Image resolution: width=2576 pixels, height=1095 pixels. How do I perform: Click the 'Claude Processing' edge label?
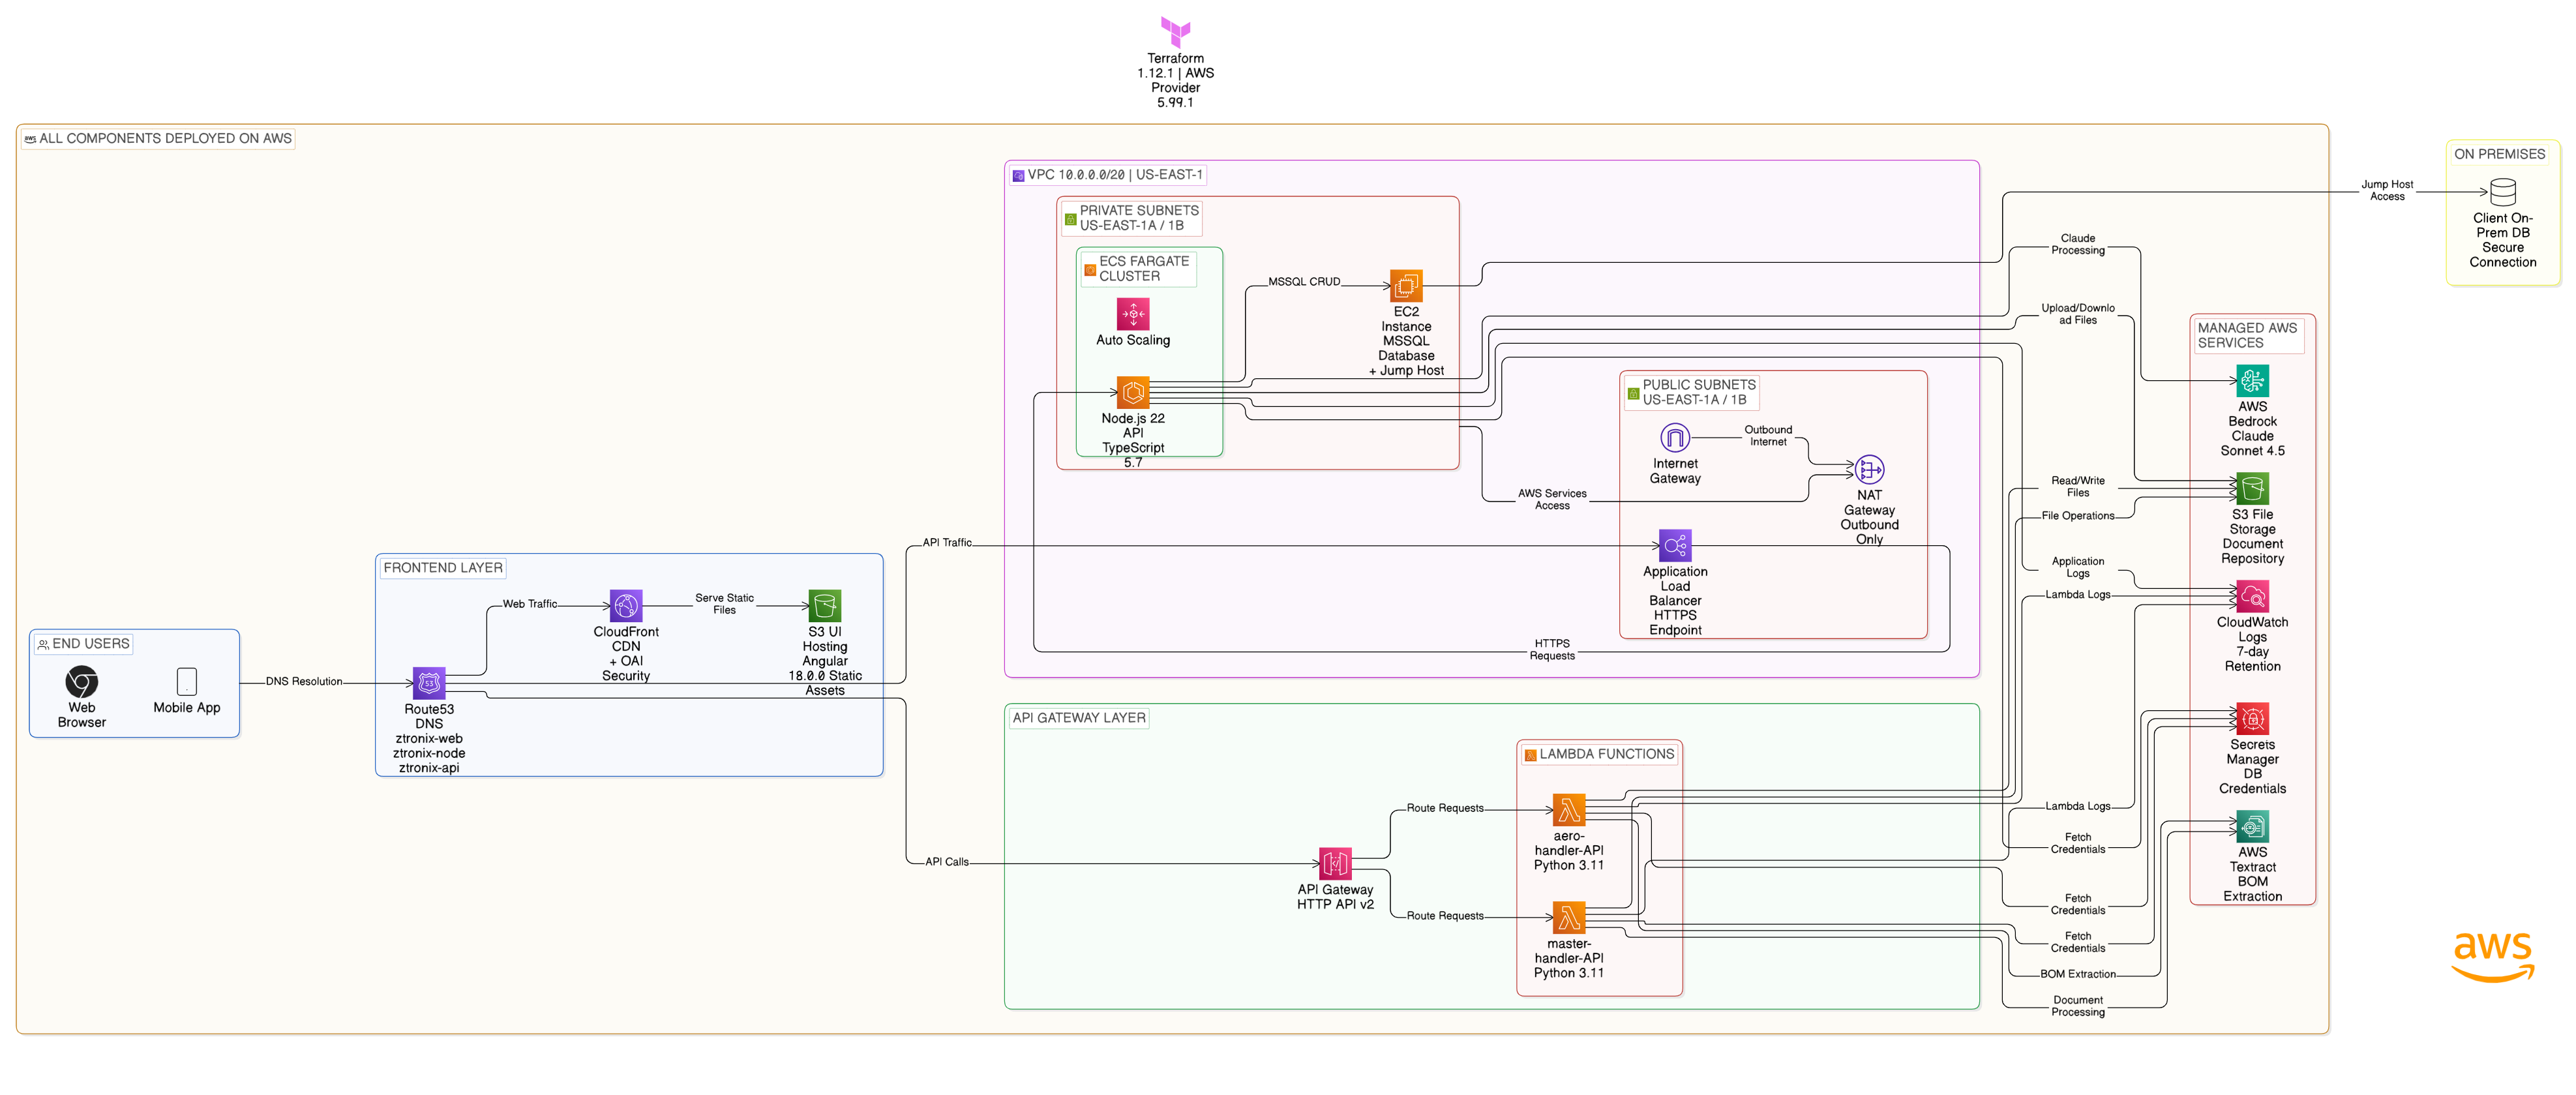point(2078,245)
